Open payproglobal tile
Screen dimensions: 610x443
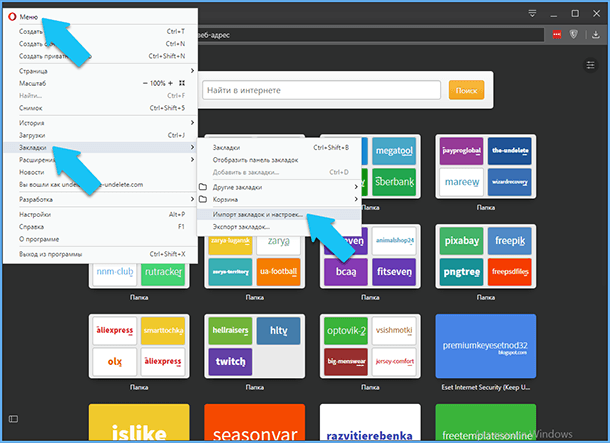461,151
